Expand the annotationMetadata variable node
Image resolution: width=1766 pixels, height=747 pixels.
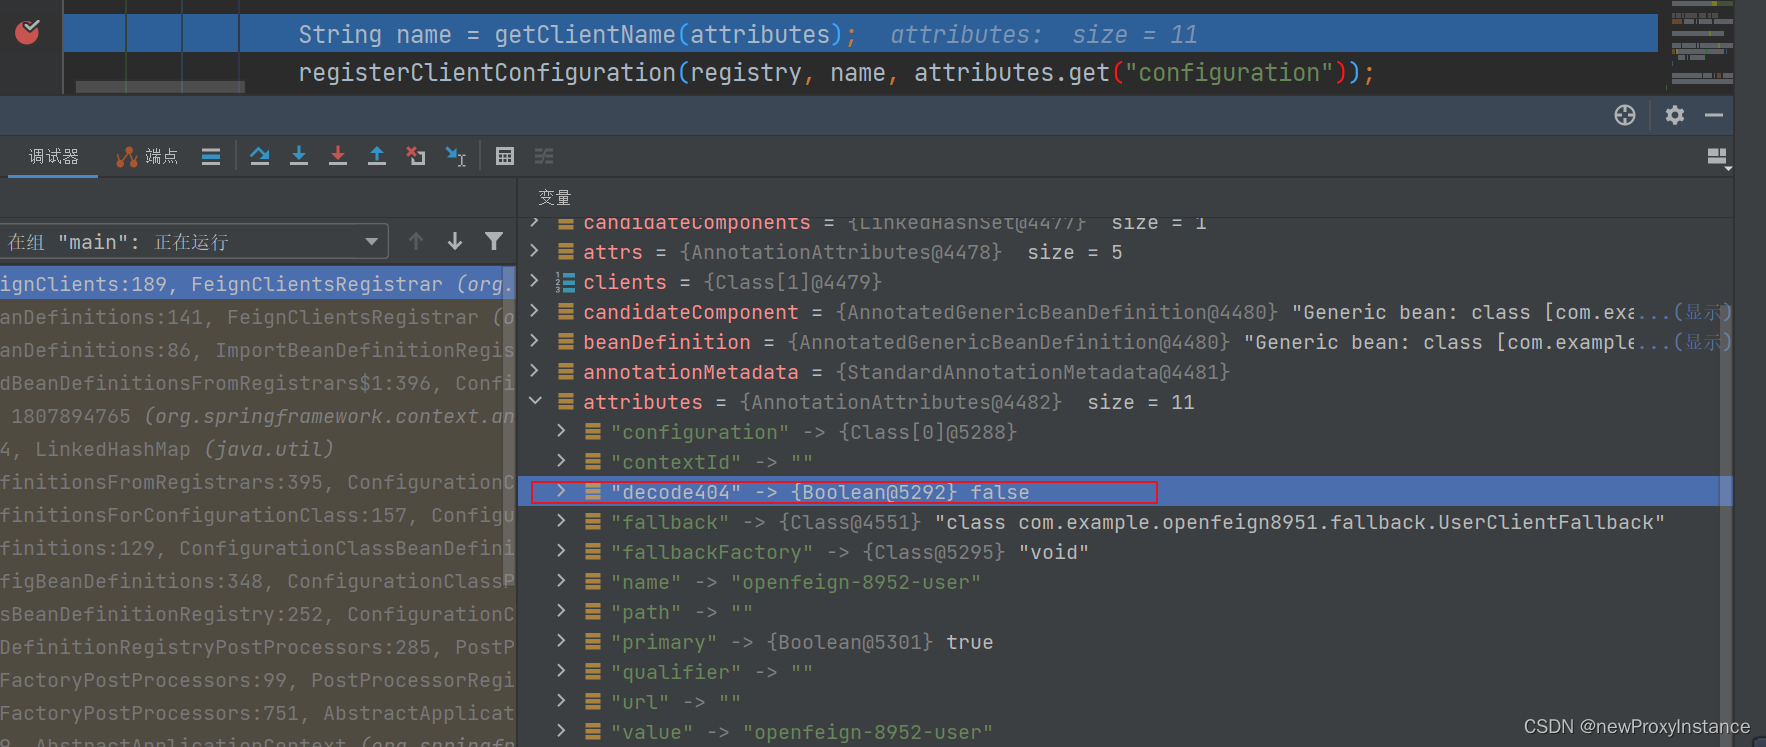tap(535, 371)
